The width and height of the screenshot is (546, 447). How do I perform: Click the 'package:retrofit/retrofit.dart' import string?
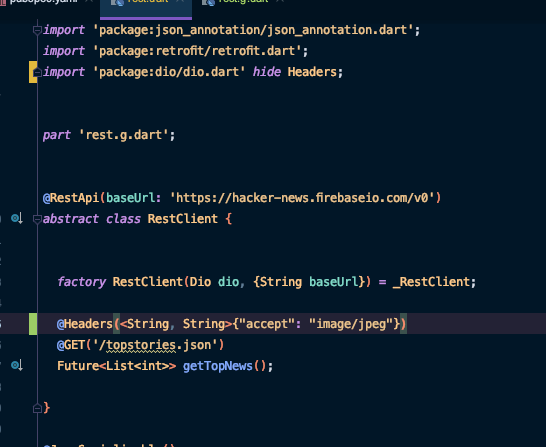point(197,51)
